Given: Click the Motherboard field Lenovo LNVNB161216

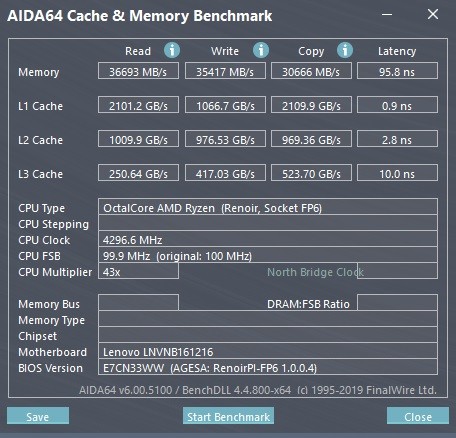Looking at the screenshot, I should (x=268, y=351).
